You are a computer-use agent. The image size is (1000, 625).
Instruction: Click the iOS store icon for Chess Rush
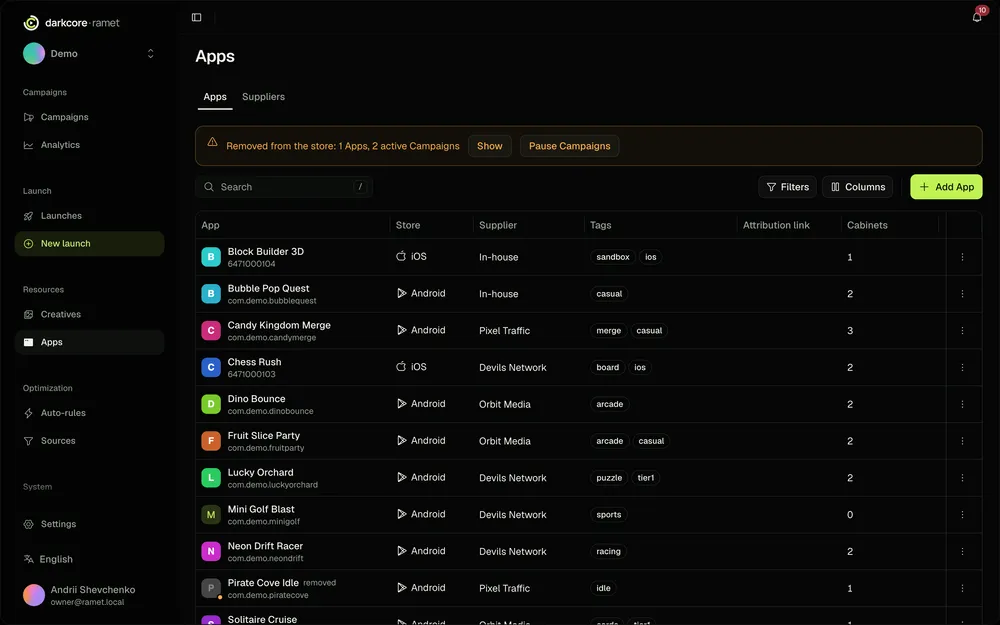pyautogui.click(x=401, y=367)
